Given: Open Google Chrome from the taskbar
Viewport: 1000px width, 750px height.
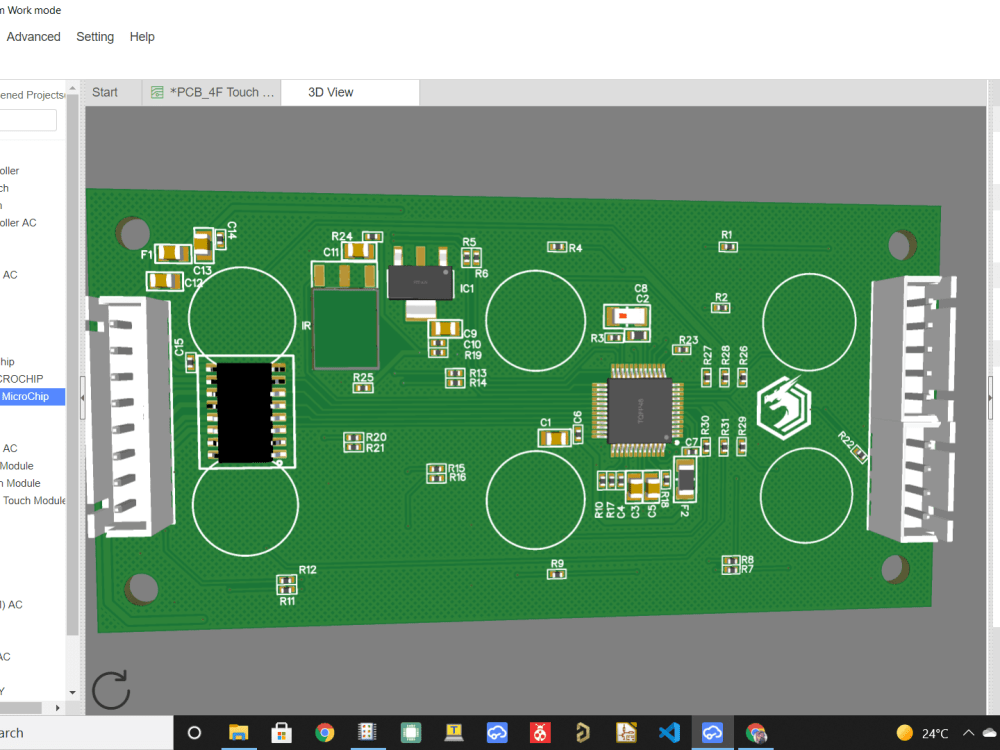Looking at the screenshot, I should click(x=324, y=732).
